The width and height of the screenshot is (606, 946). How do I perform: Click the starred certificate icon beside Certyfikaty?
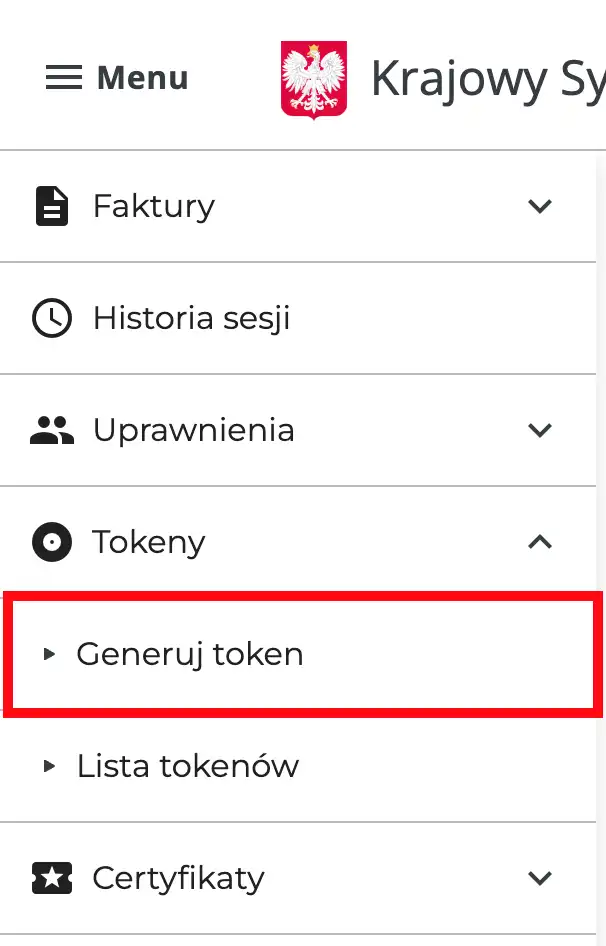click(51, 878)
